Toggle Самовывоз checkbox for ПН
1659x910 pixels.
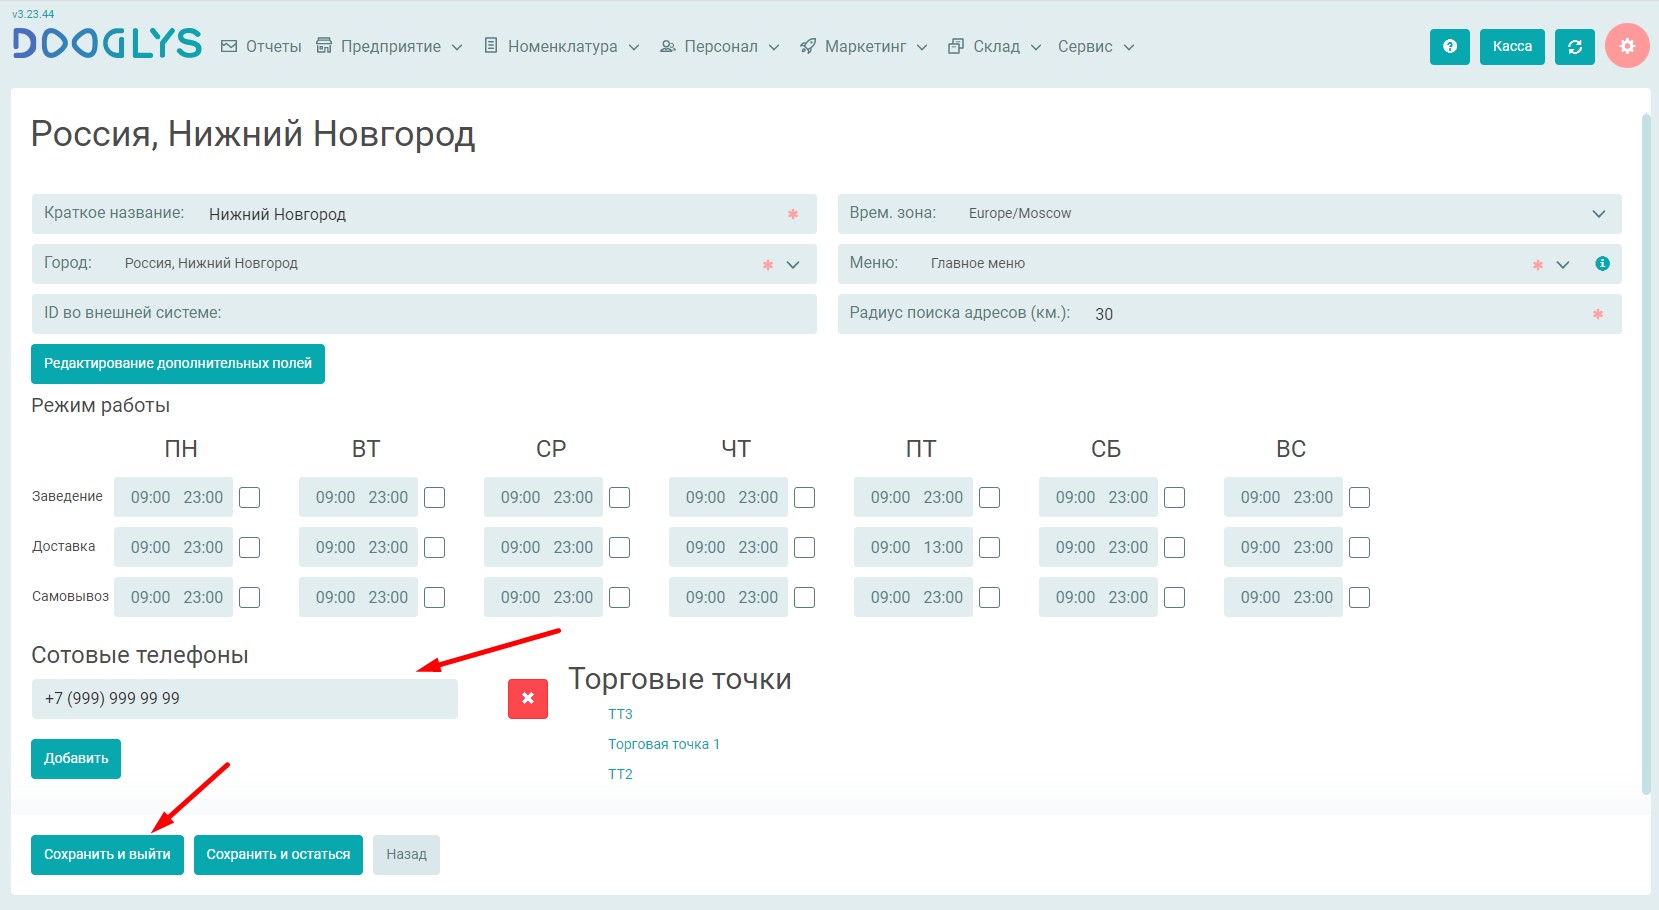click(250, 597)
